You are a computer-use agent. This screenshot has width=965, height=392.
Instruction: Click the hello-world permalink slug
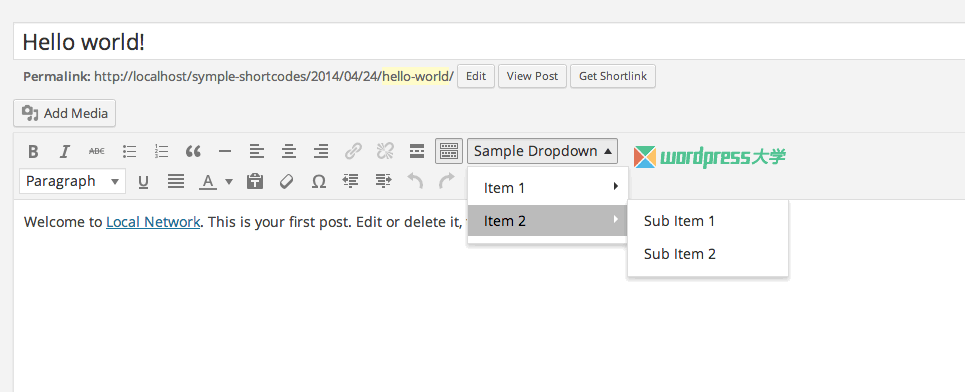(416, 76)
